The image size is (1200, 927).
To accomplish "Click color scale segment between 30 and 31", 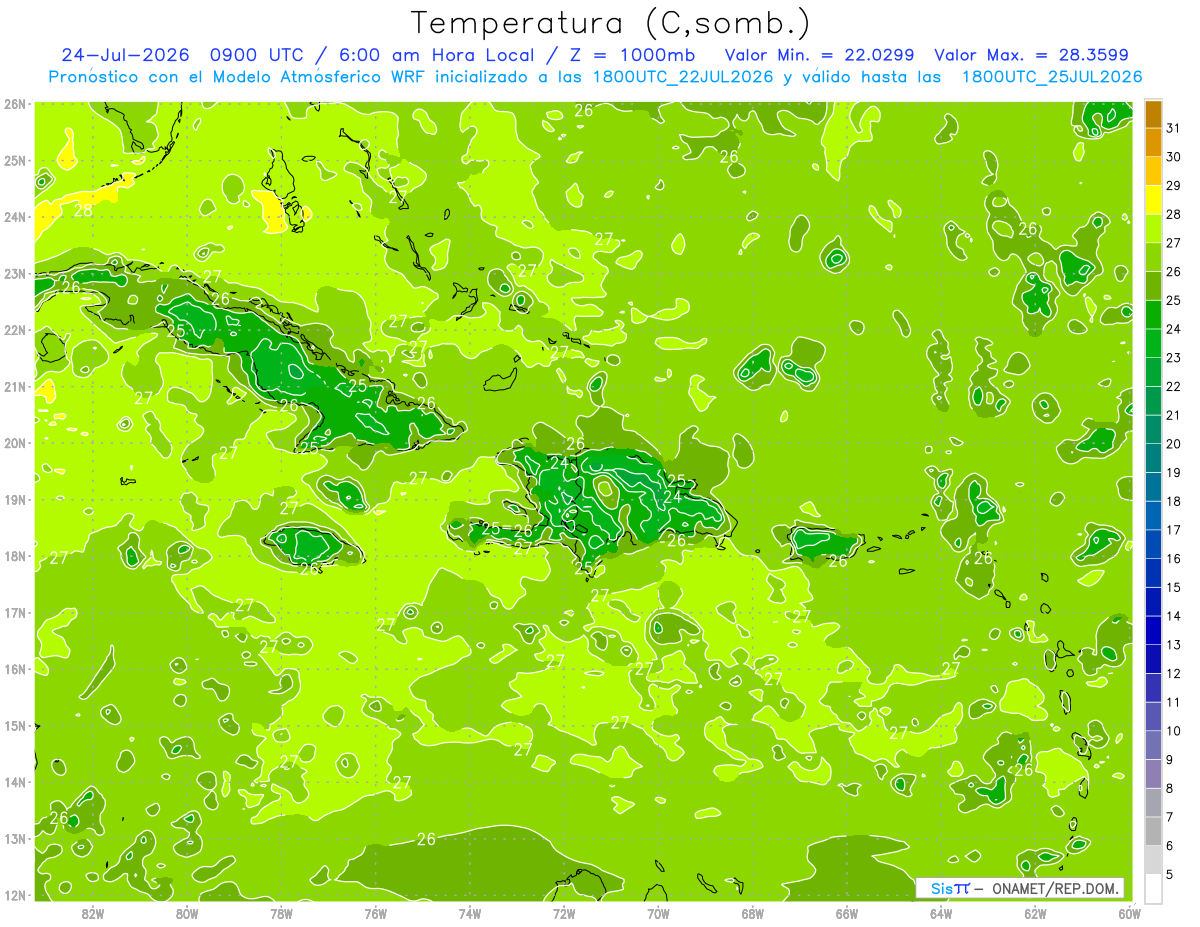I will pyautogui.click(x=1153, y=143).
